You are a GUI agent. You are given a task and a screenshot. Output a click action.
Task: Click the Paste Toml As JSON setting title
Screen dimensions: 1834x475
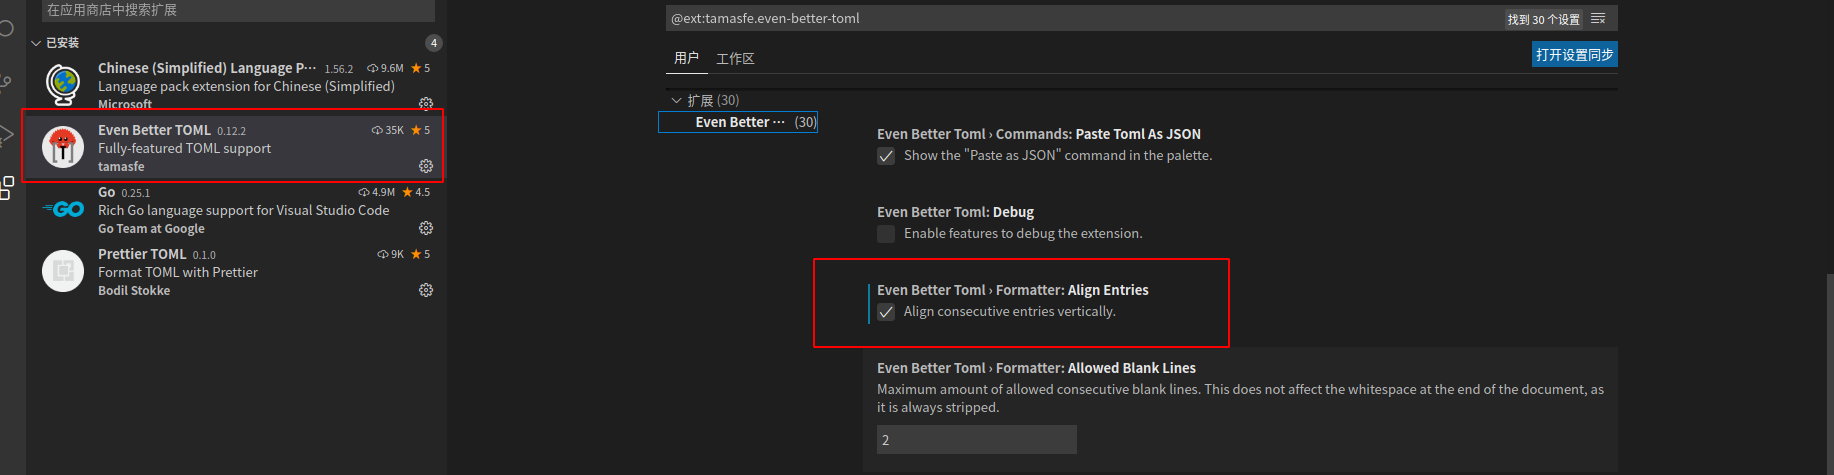point(1039,134)
